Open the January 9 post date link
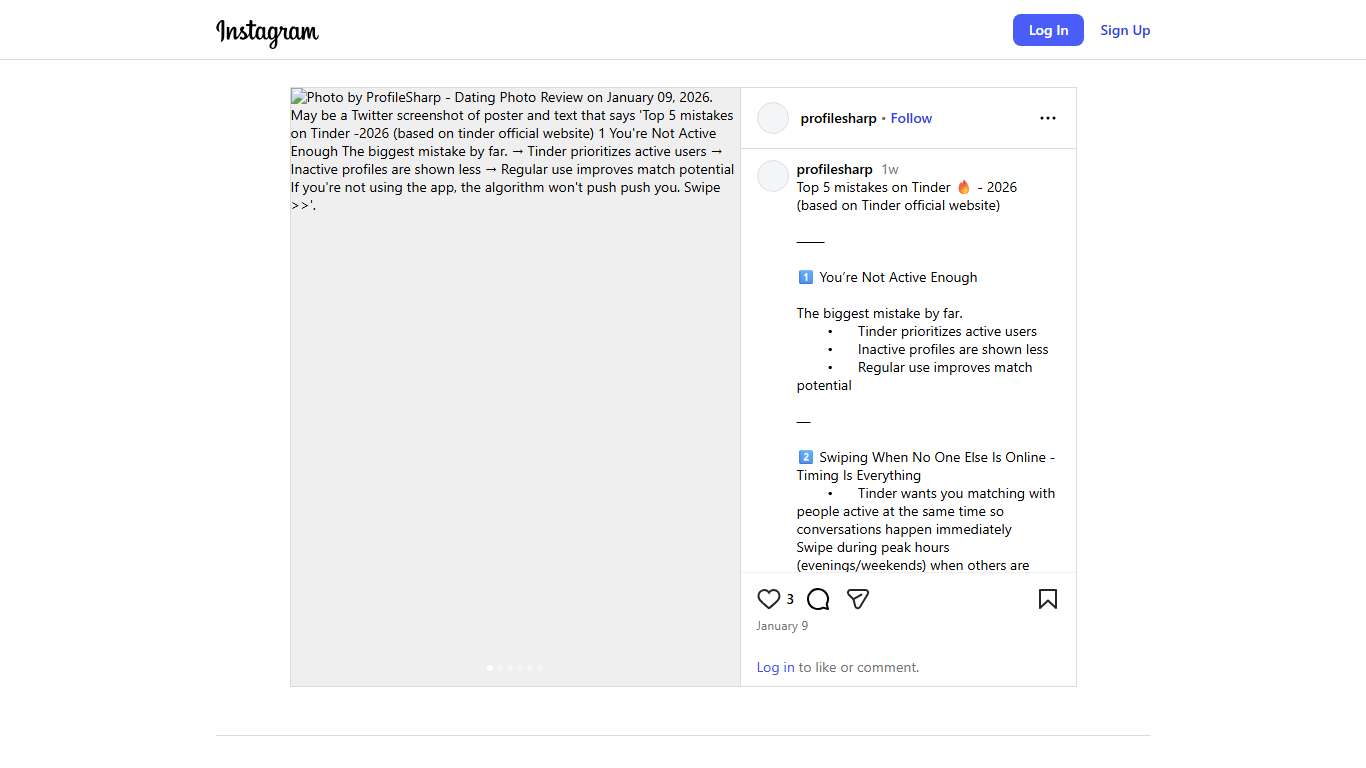1366x768 pixels. pos(782,626)
